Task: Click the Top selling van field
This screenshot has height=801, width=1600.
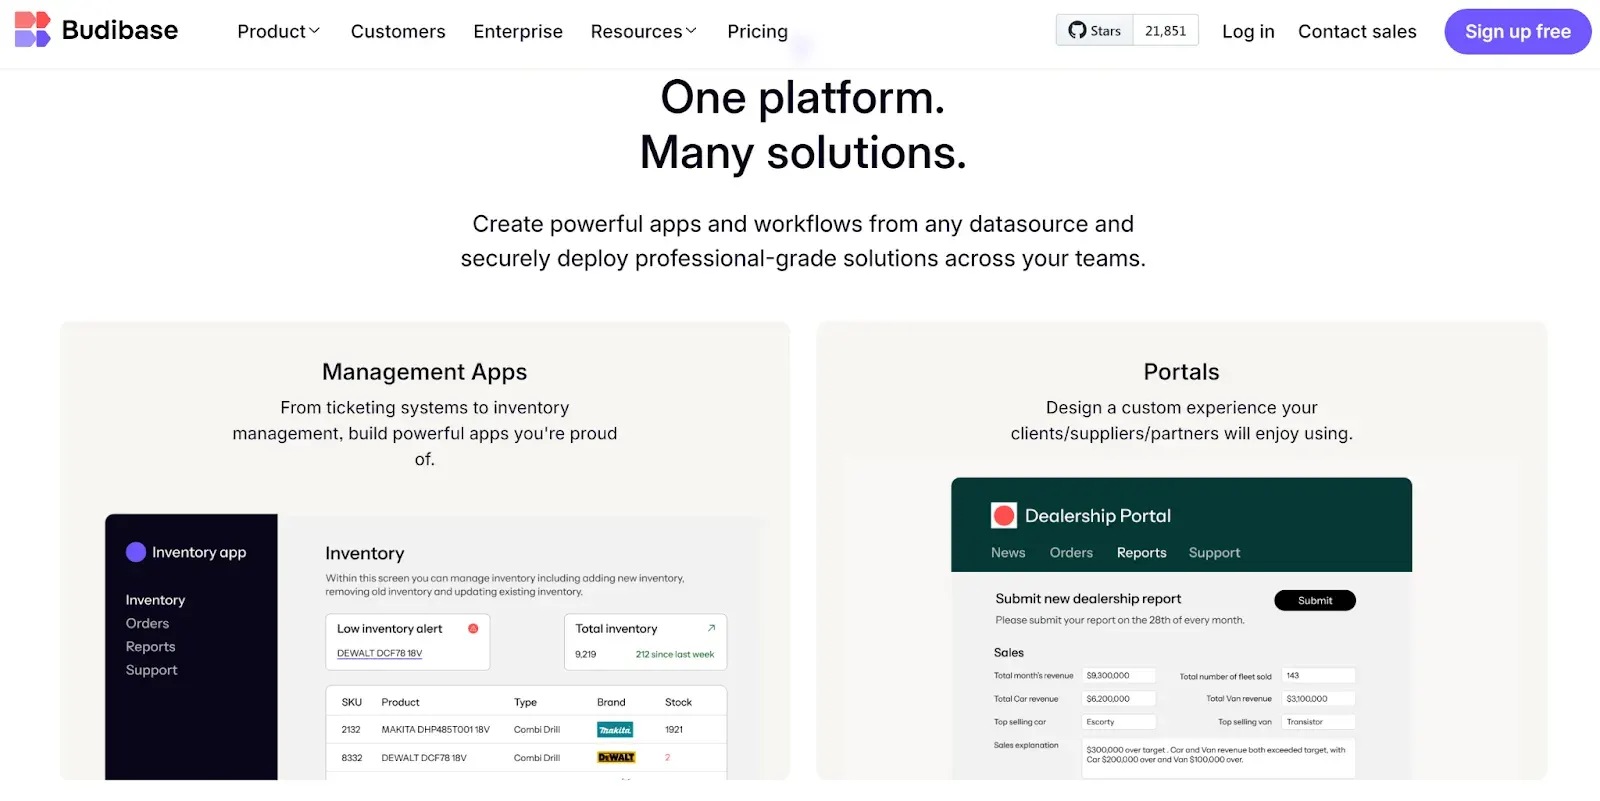Action: click(1319, 722)
